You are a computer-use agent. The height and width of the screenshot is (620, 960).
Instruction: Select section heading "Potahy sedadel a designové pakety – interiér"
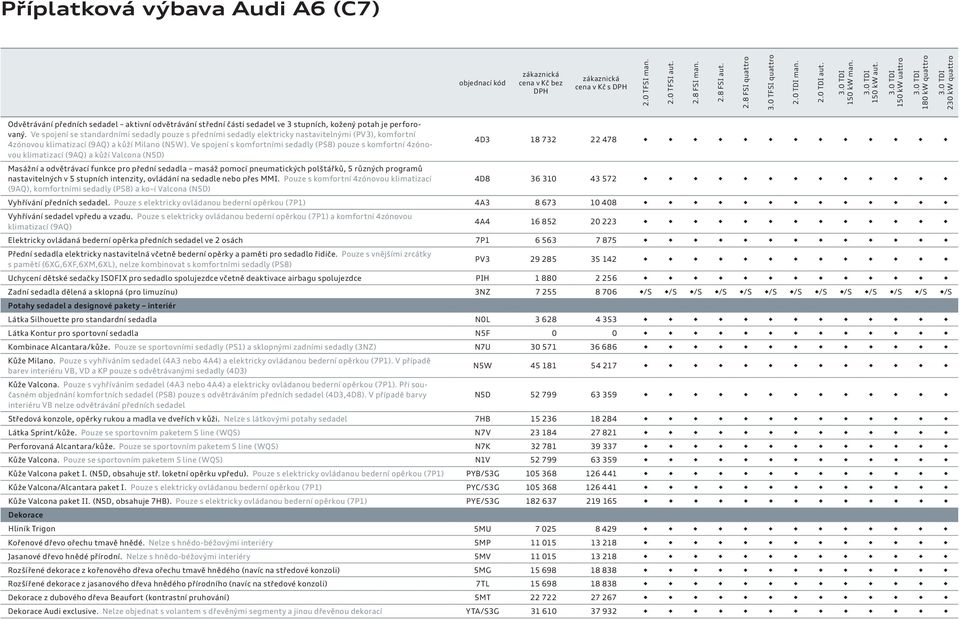92,305
